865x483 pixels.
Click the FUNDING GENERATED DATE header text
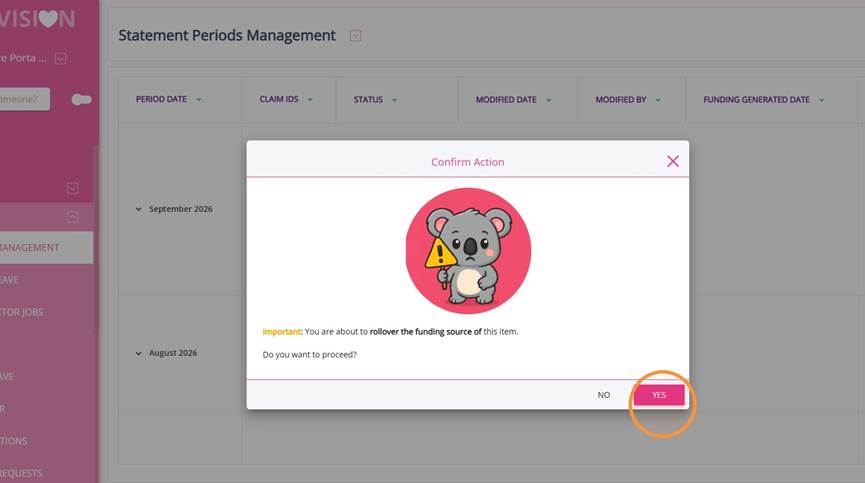click(756, 100)
